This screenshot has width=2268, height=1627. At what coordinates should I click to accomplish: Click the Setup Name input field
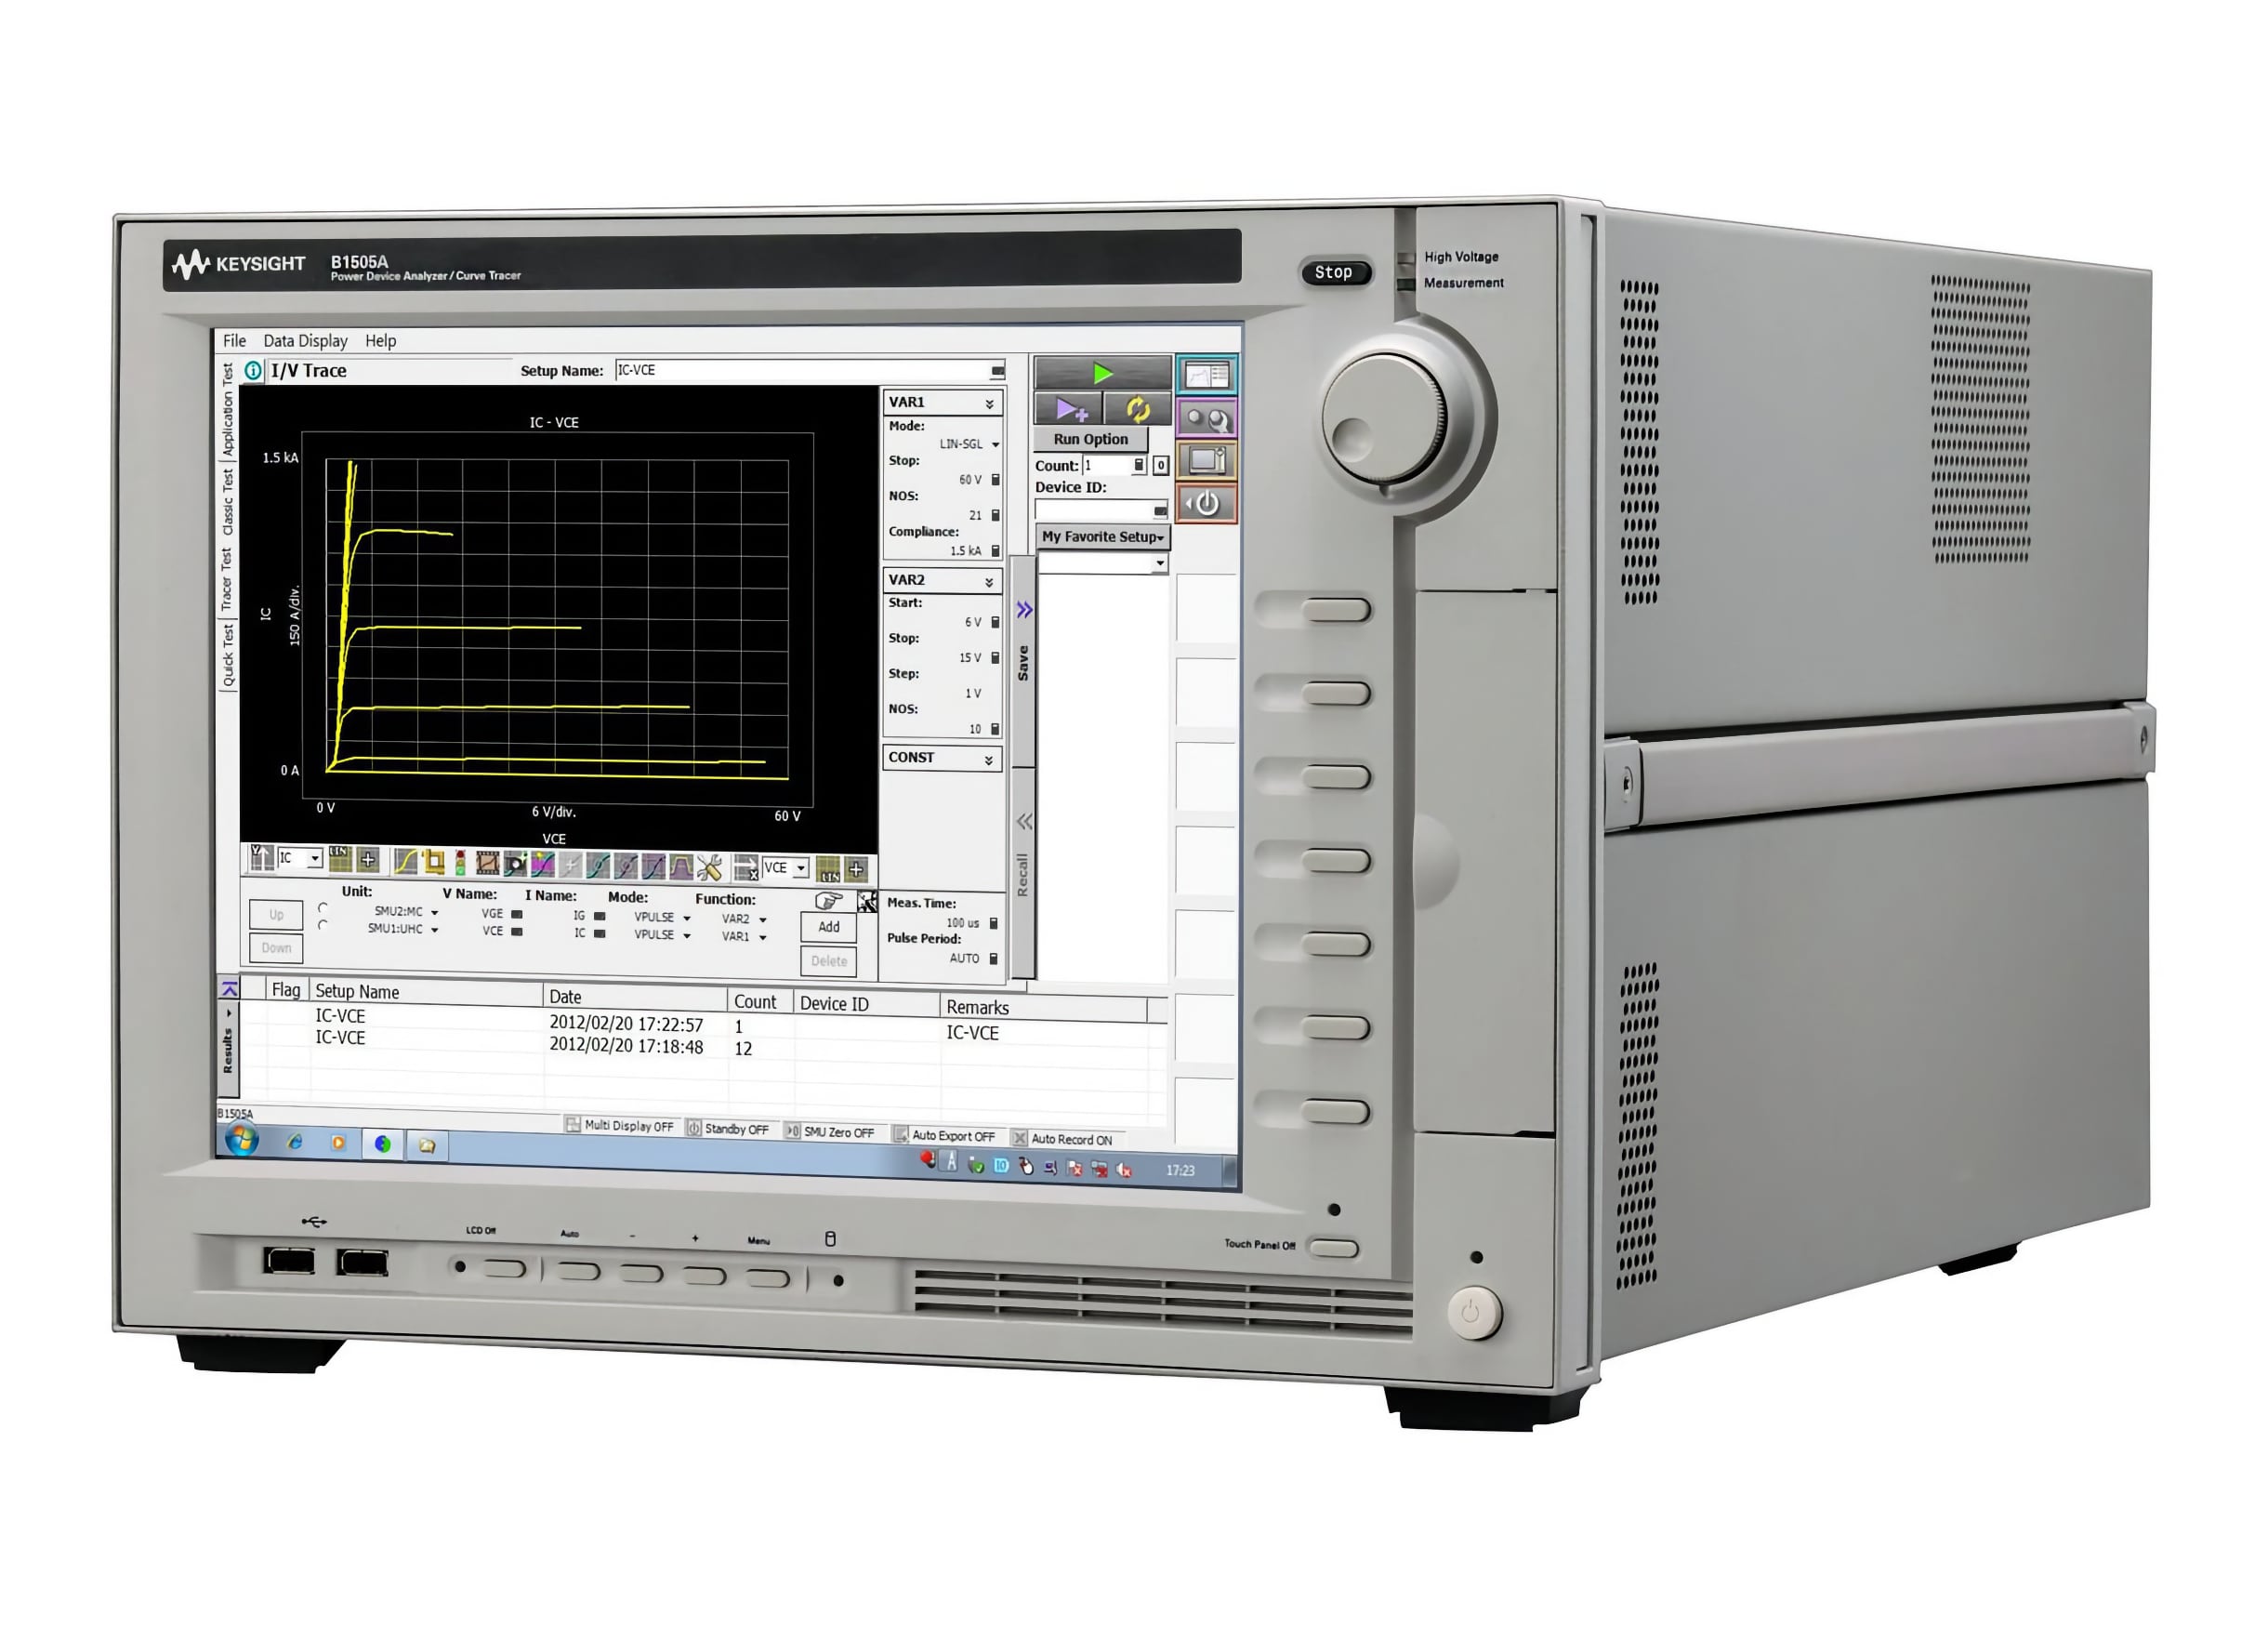810,371
